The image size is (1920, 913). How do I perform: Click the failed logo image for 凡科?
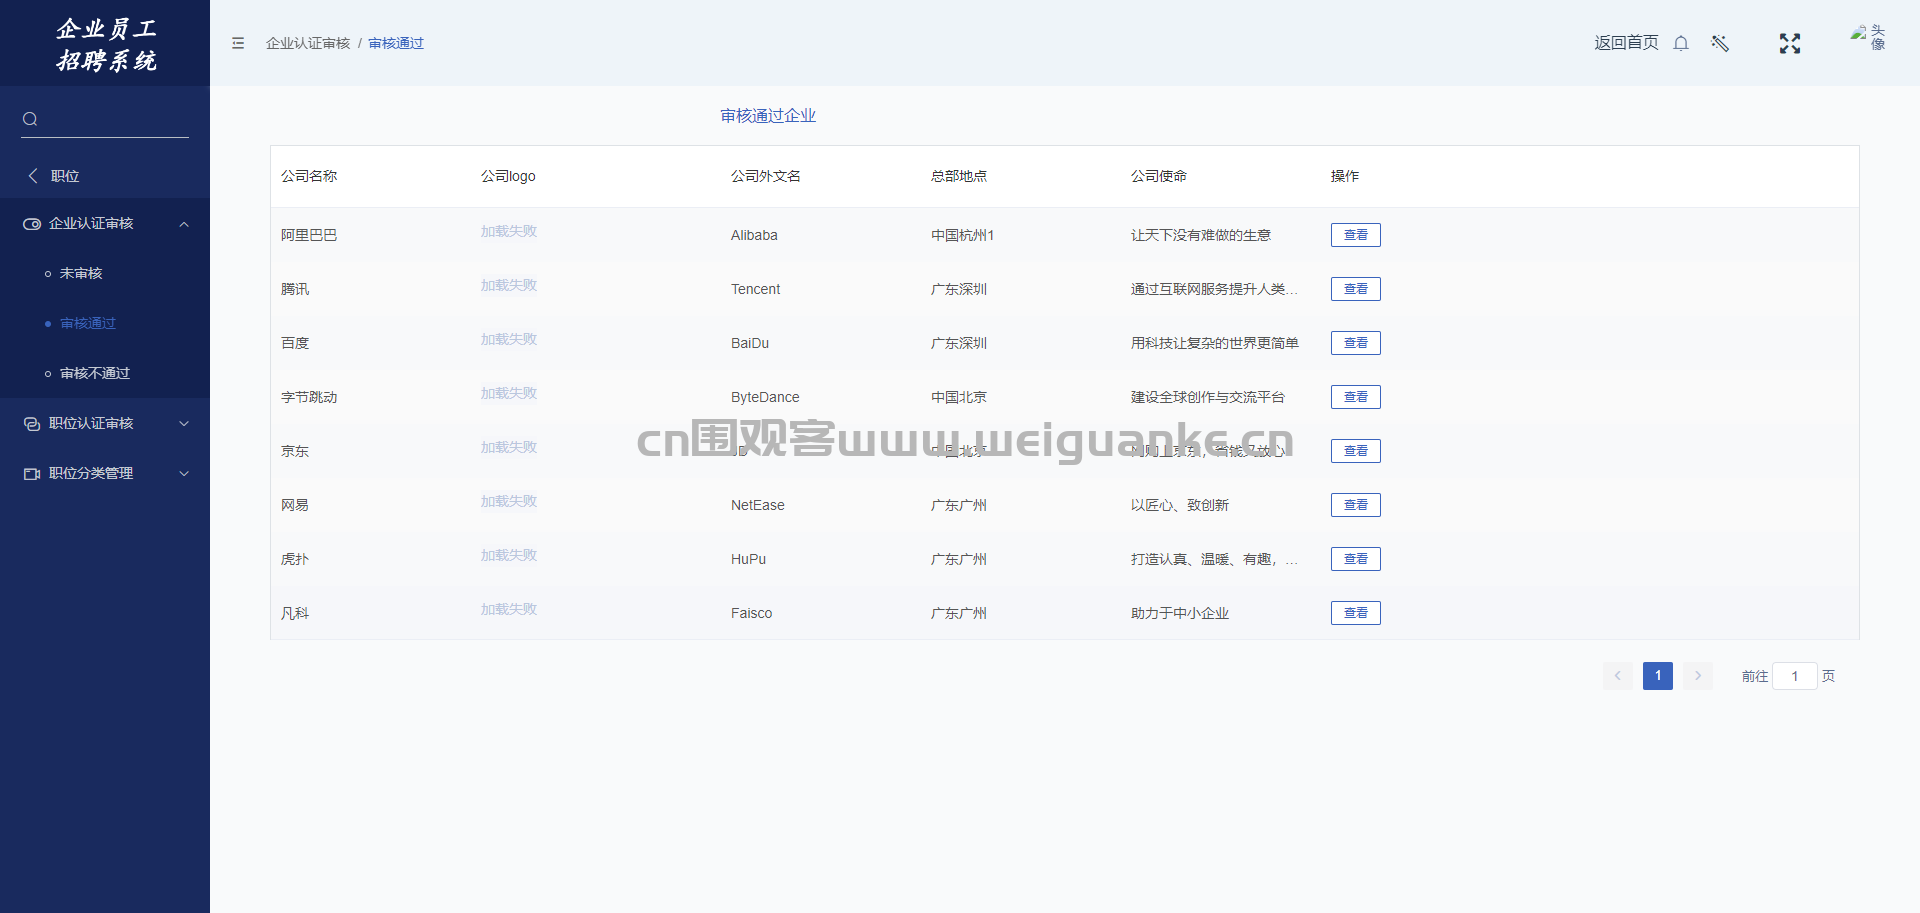click(x=509, y=609)
